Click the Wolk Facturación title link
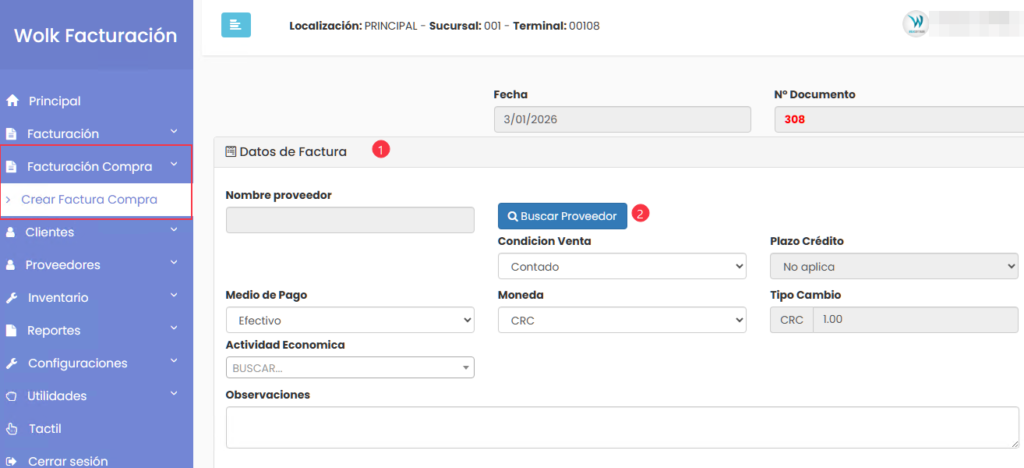The width and height of the screenshot is (1024, 468). (x=95, y=36)
